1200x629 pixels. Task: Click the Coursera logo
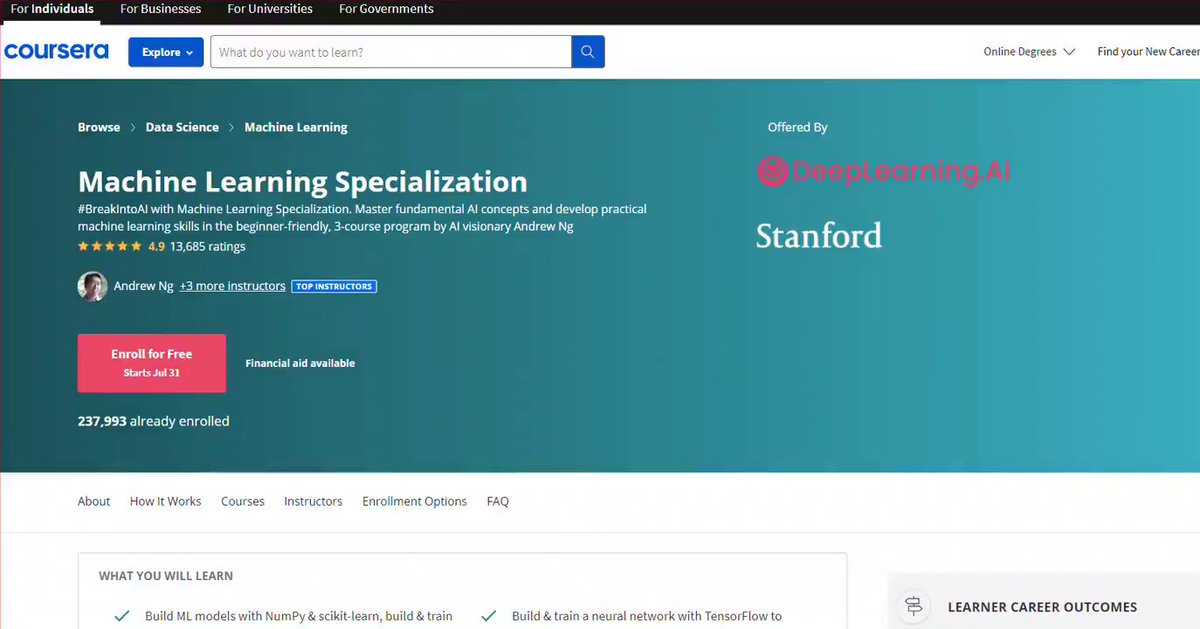point(56,51)
